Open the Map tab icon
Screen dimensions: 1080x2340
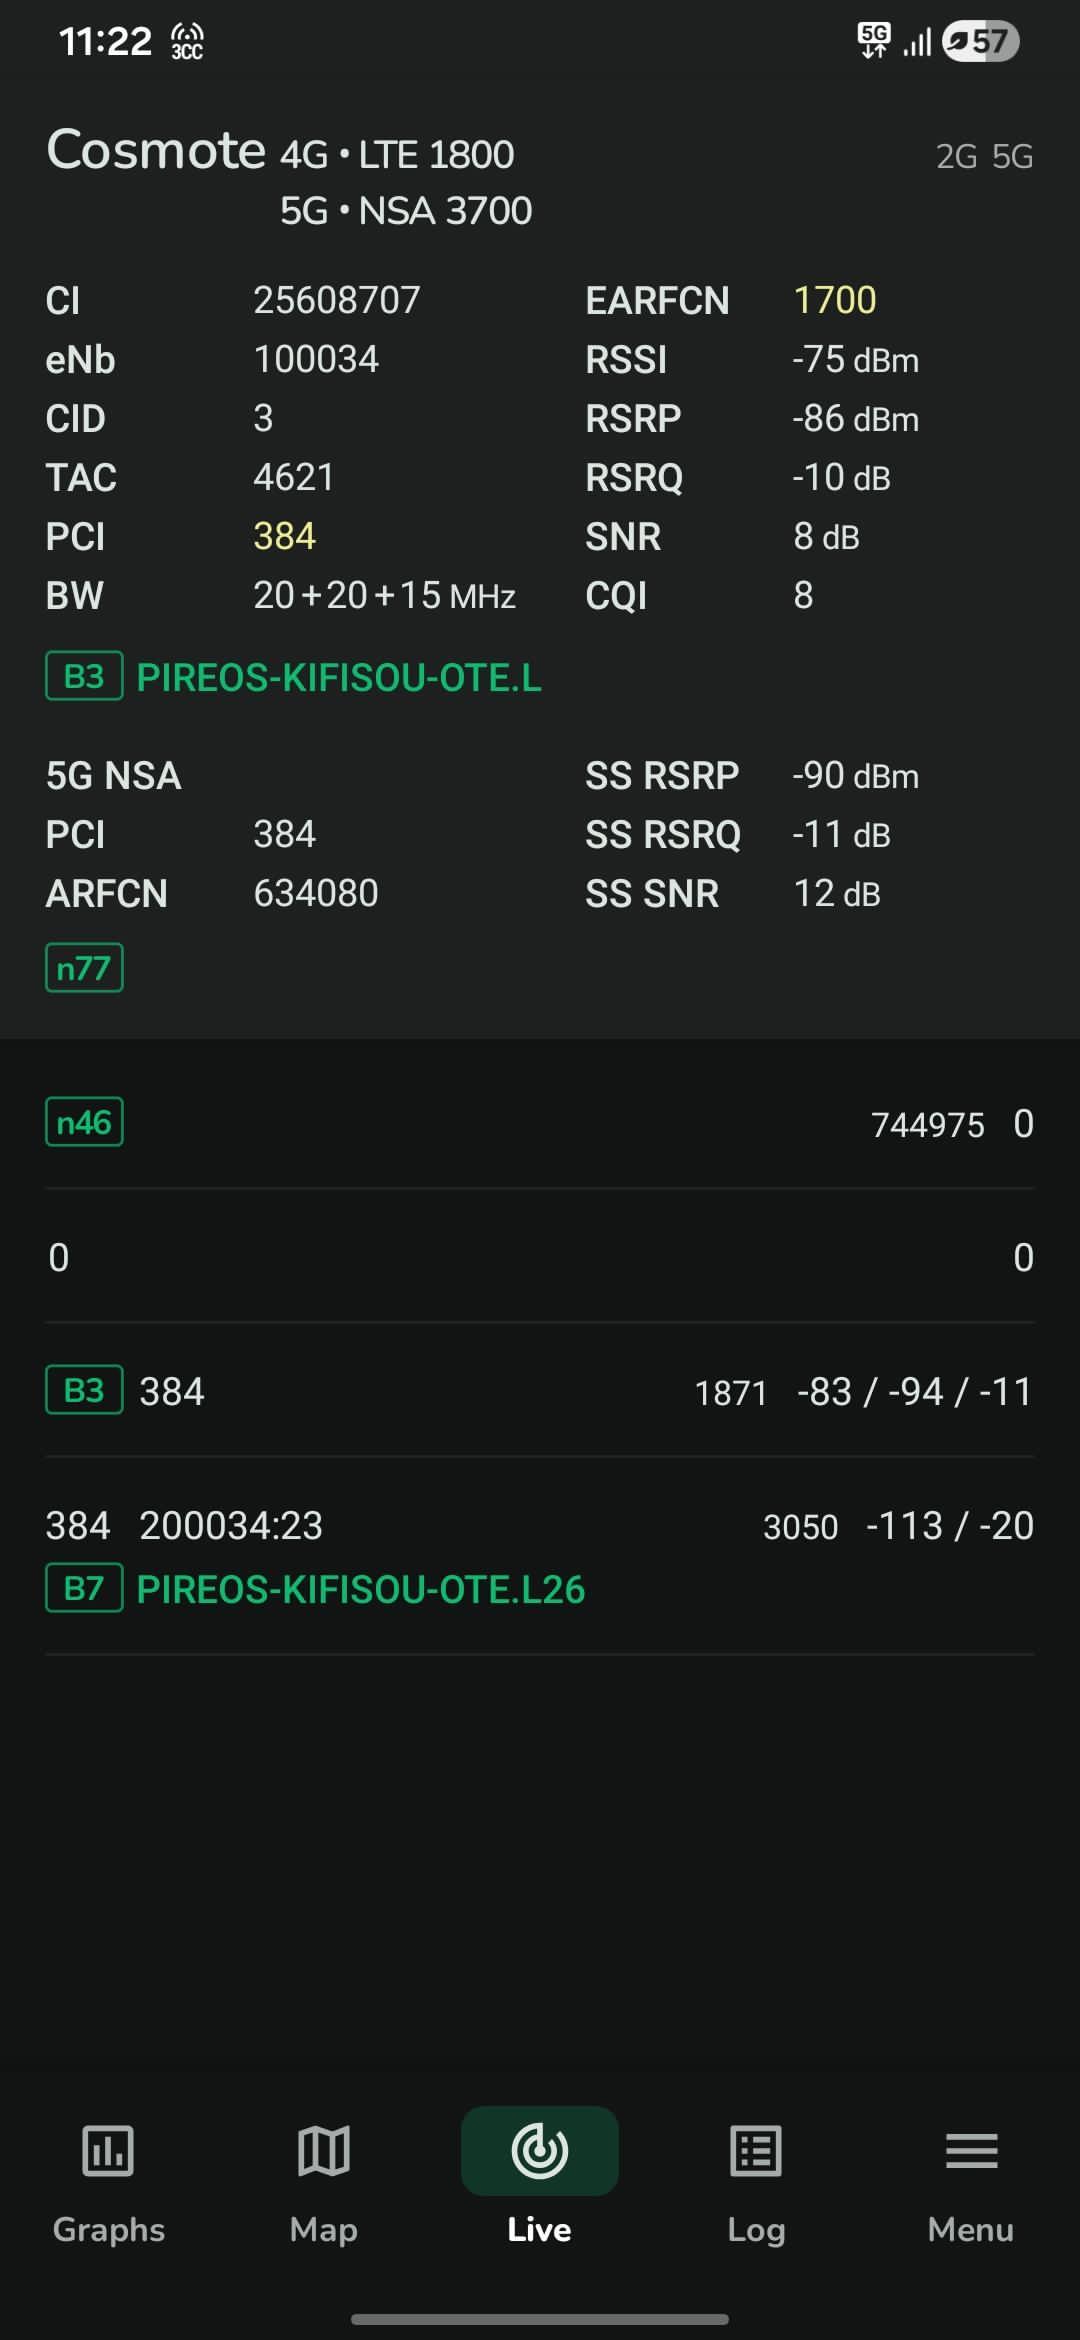(324, 2150)
